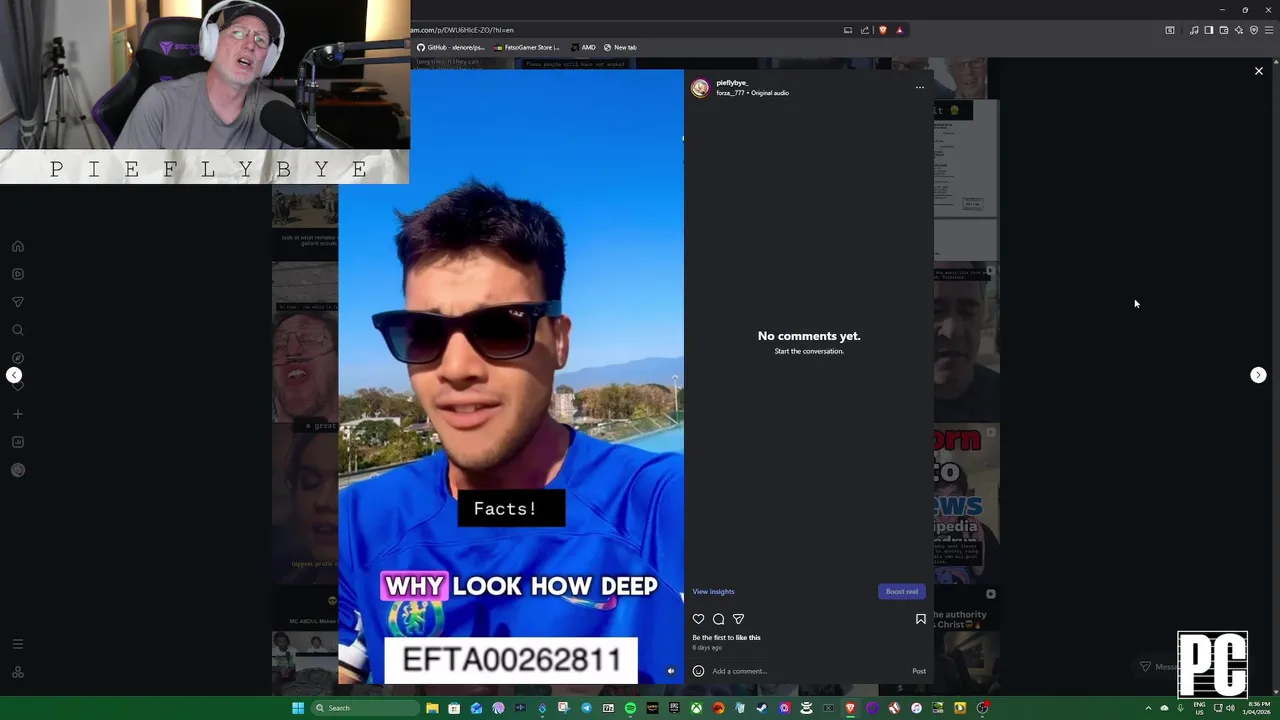1280x720 pixels.
Task: Click the share page icon in address bar
Action: click(x=865, y=30)
